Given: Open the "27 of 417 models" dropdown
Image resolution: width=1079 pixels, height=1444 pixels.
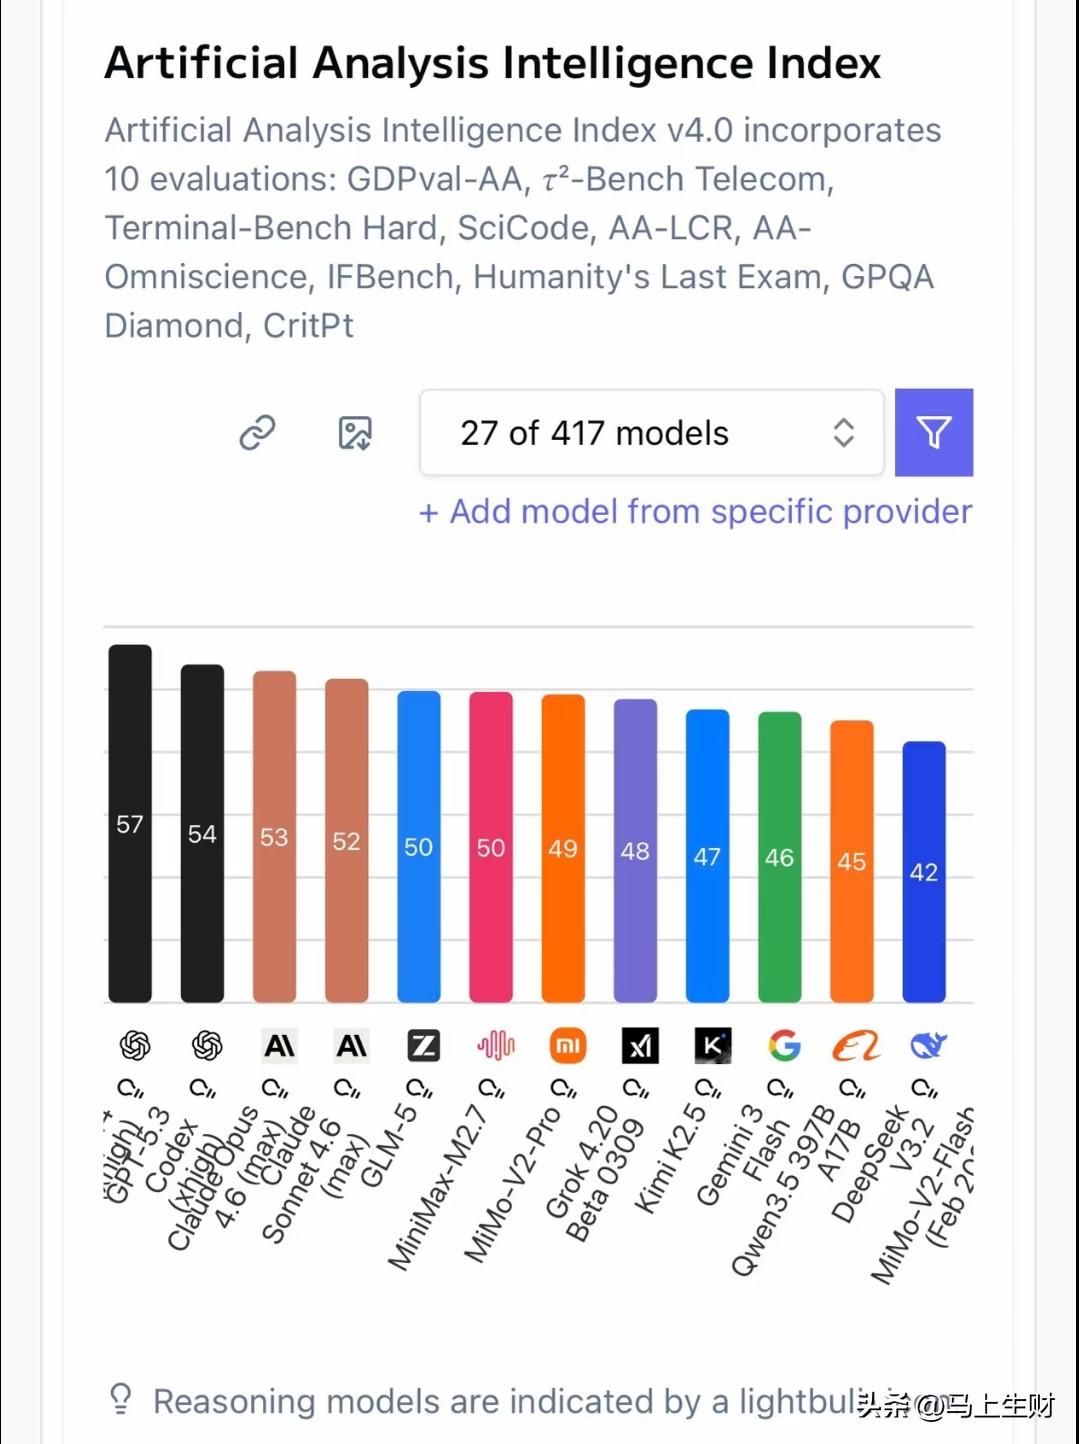Looking at the screenshot, I should (x=651, y=433).
